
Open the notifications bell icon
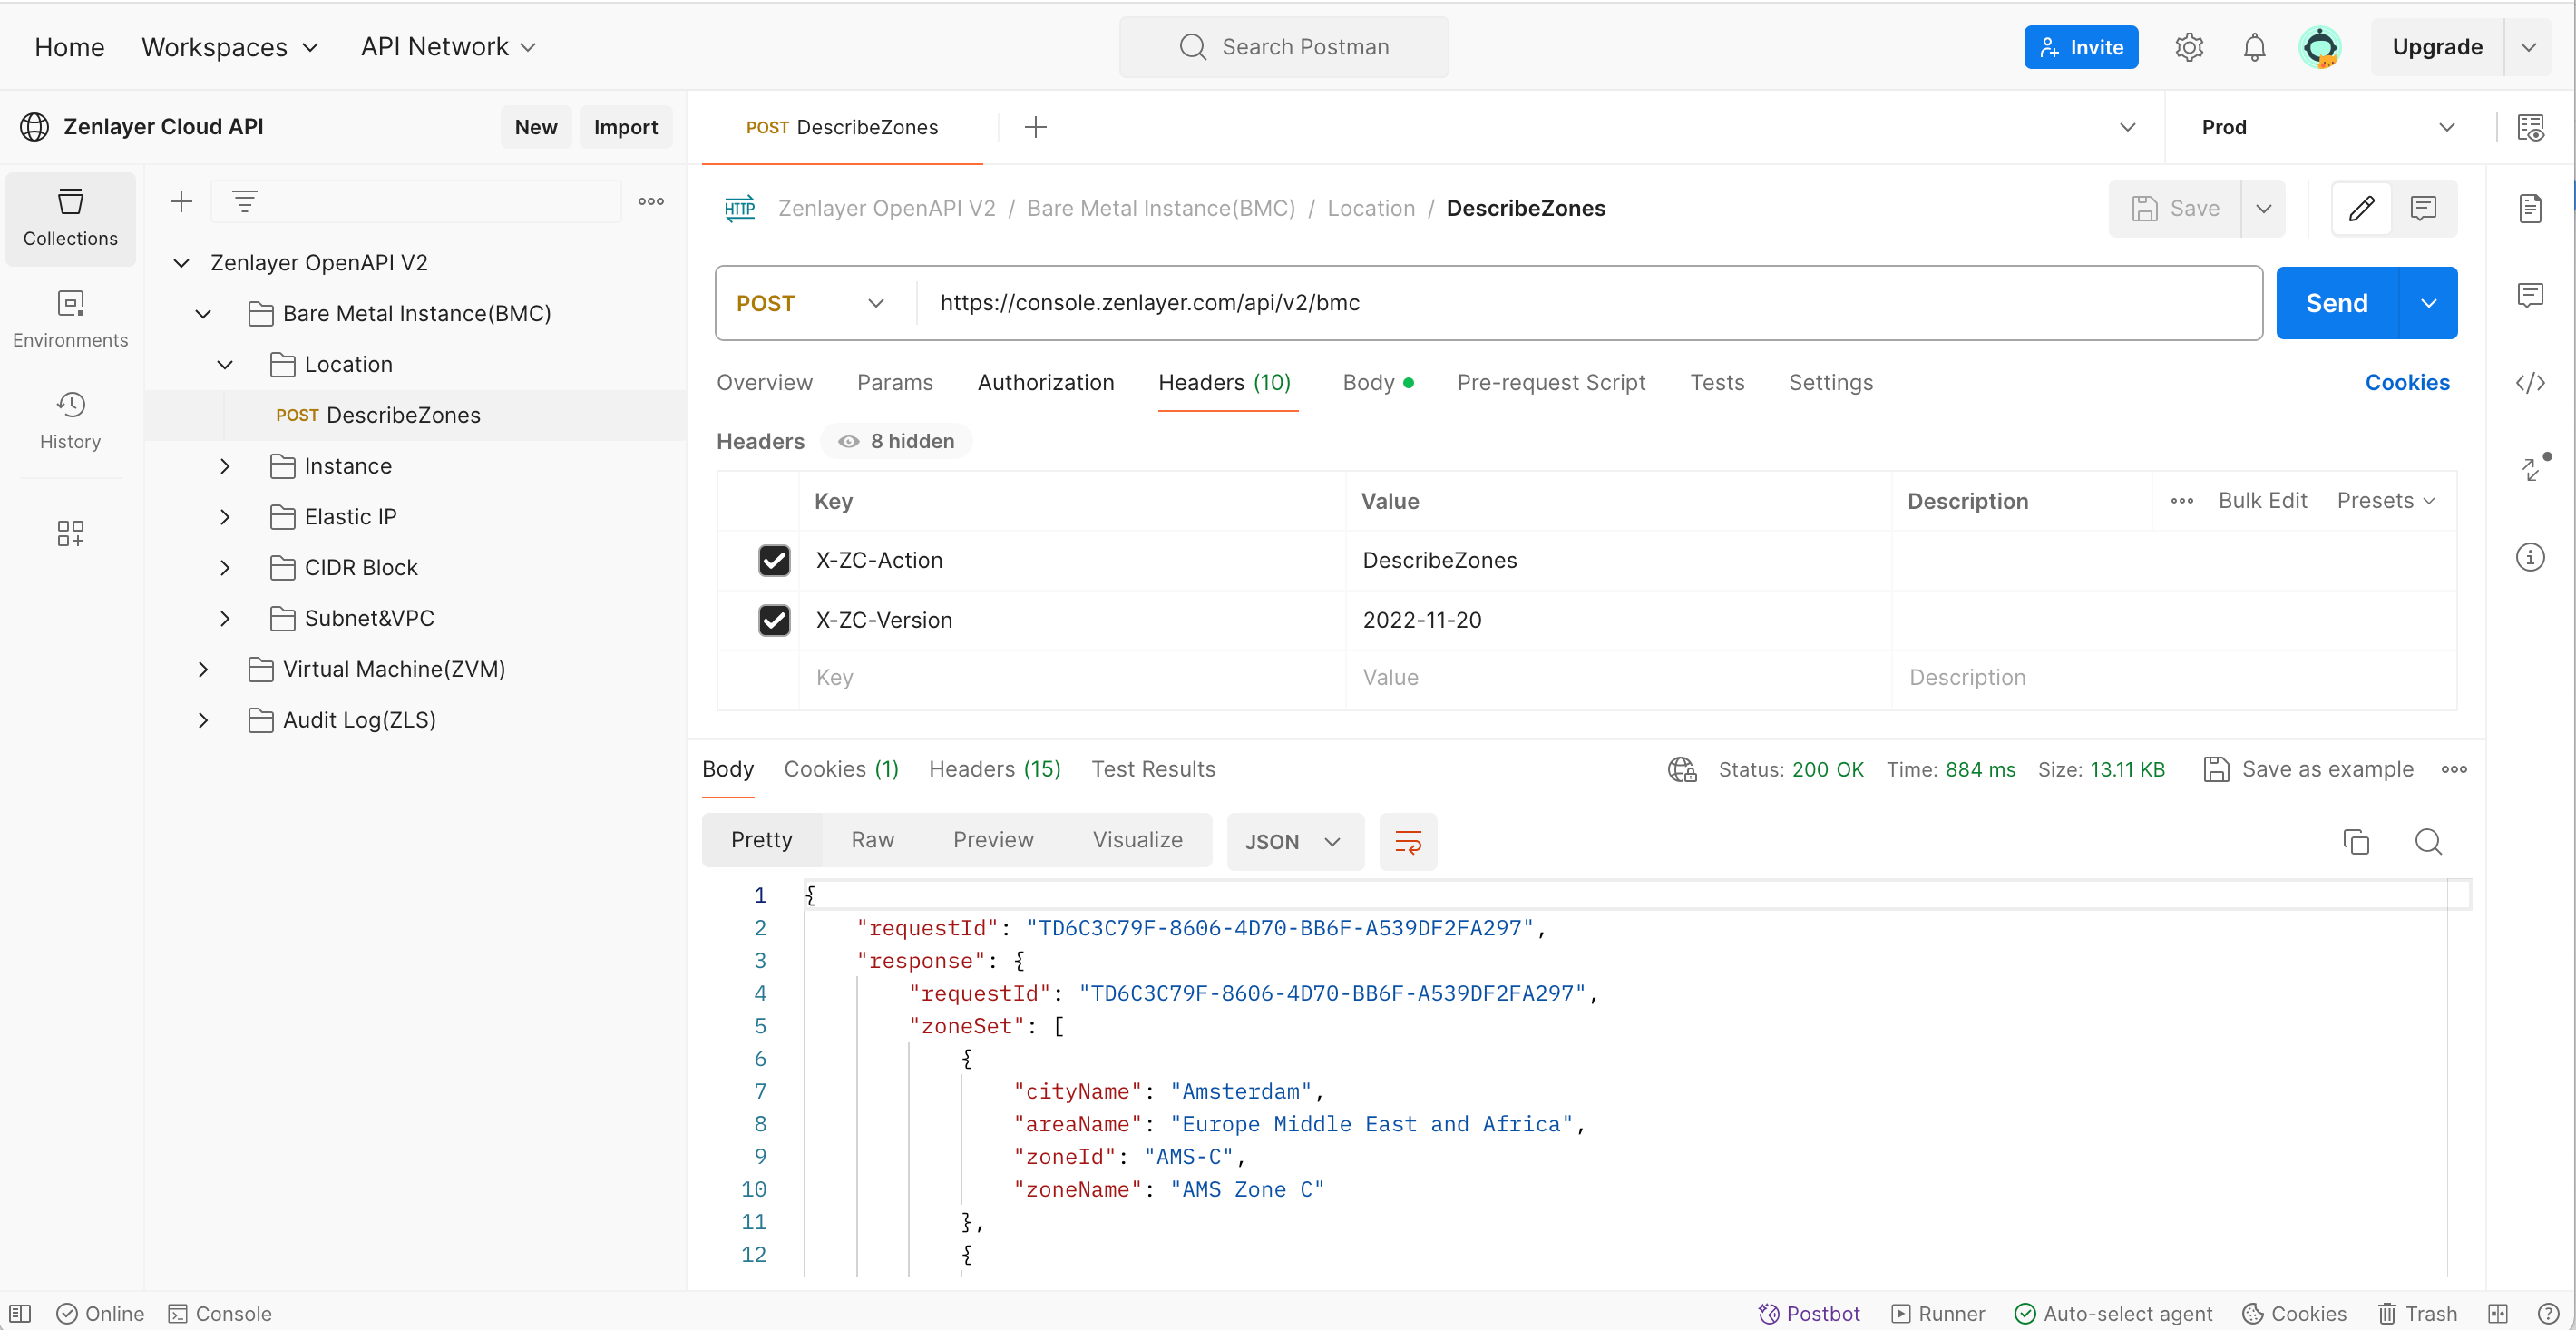(2254, 47)
